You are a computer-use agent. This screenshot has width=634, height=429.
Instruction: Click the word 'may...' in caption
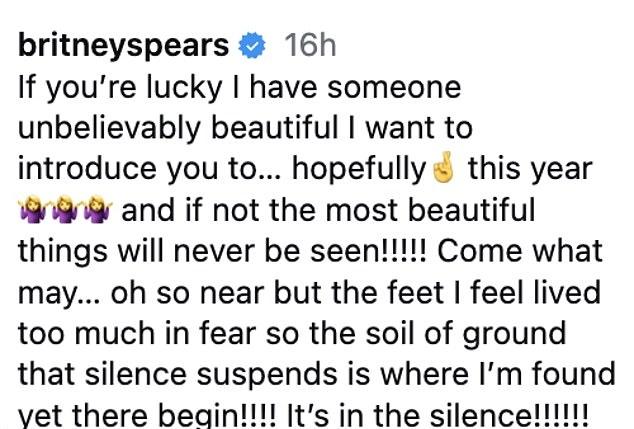(x=59, y=294)
